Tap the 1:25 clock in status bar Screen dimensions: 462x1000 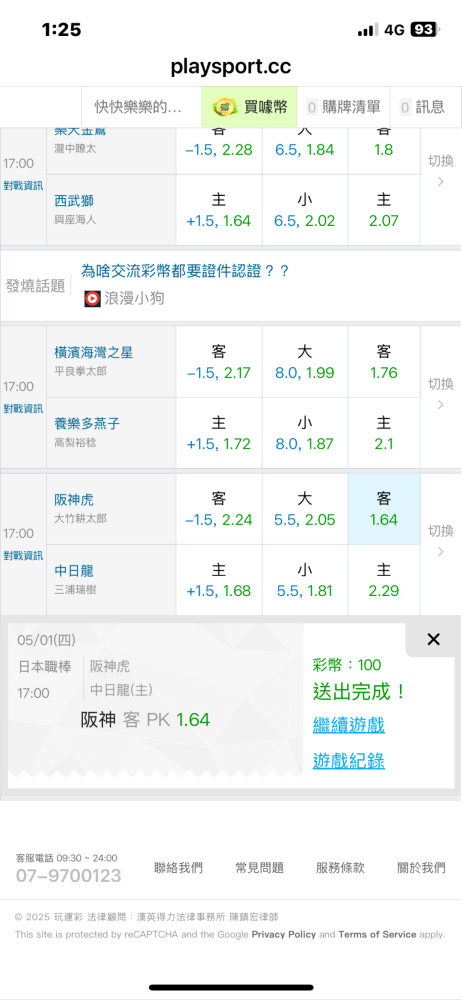coord(61,29)
